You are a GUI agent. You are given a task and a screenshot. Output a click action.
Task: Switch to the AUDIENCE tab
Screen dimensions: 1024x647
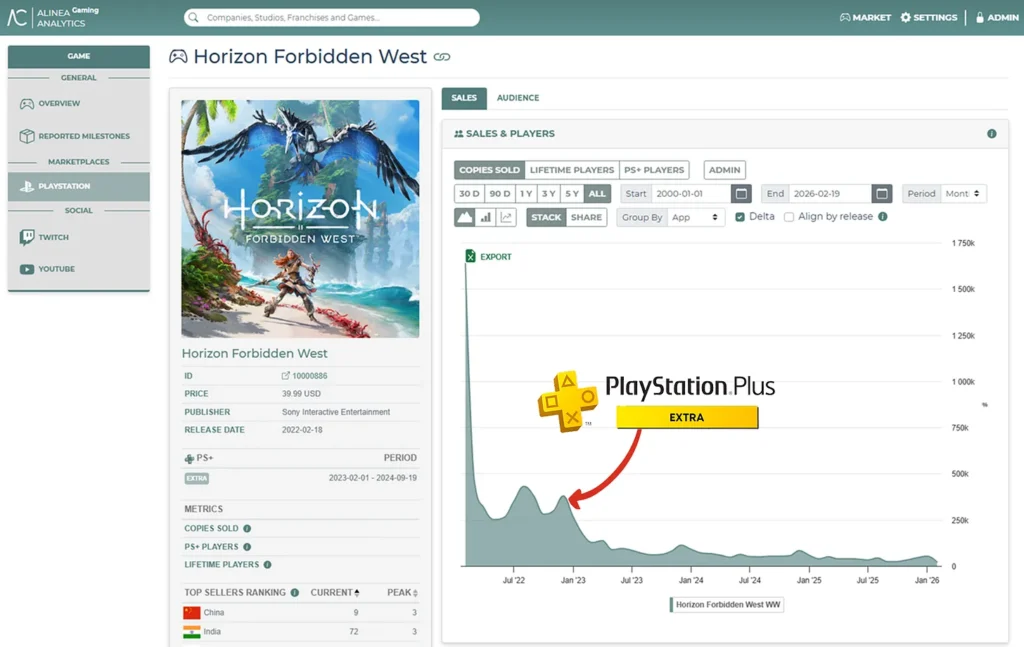[x=517, y=97]
